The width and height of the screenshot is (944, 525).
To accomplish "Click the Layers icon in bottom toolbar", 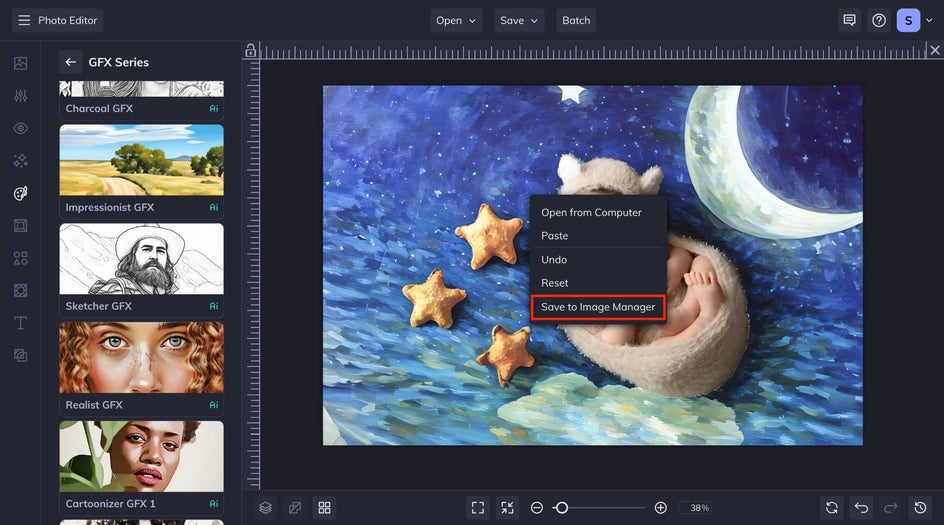I will coord(265,508).
